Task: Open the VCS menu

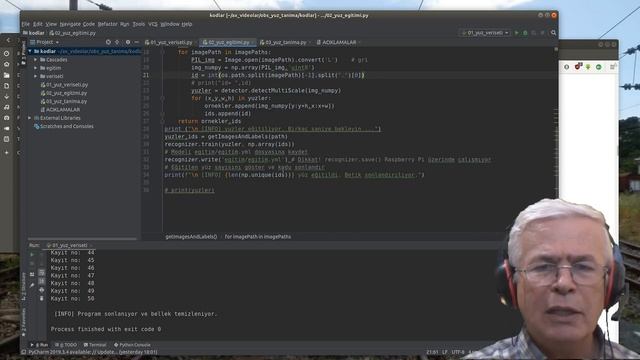Action: click(153, 24)
